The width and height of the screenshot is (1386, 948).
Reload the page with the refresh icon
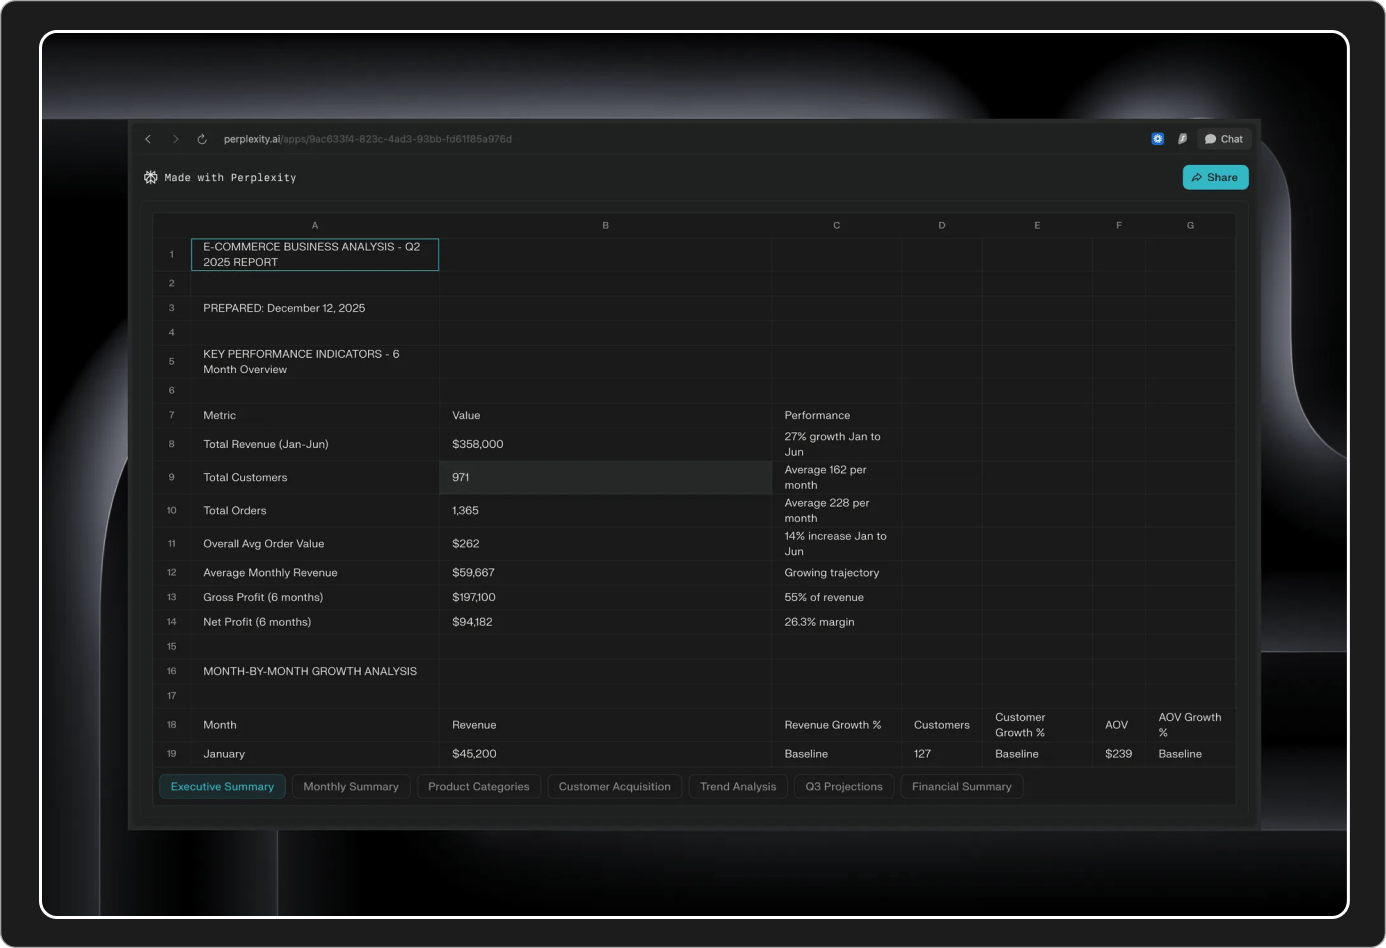tap(202, 139)
